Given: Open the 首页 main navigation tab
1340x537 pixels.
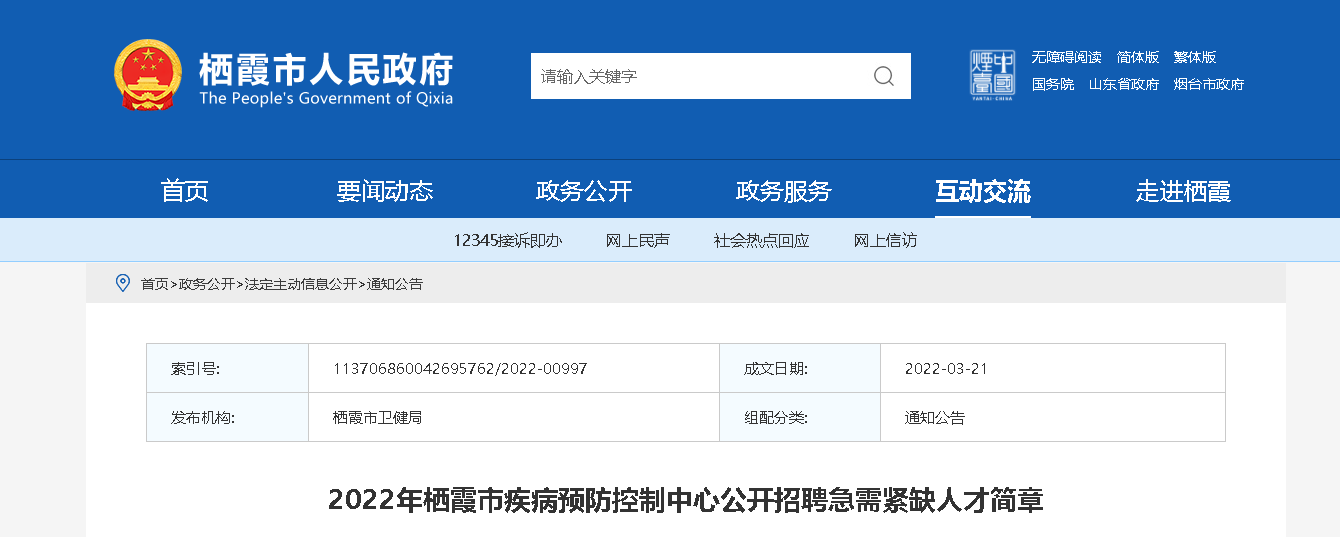Looking at the screenshot, I should tap(185, 191).
